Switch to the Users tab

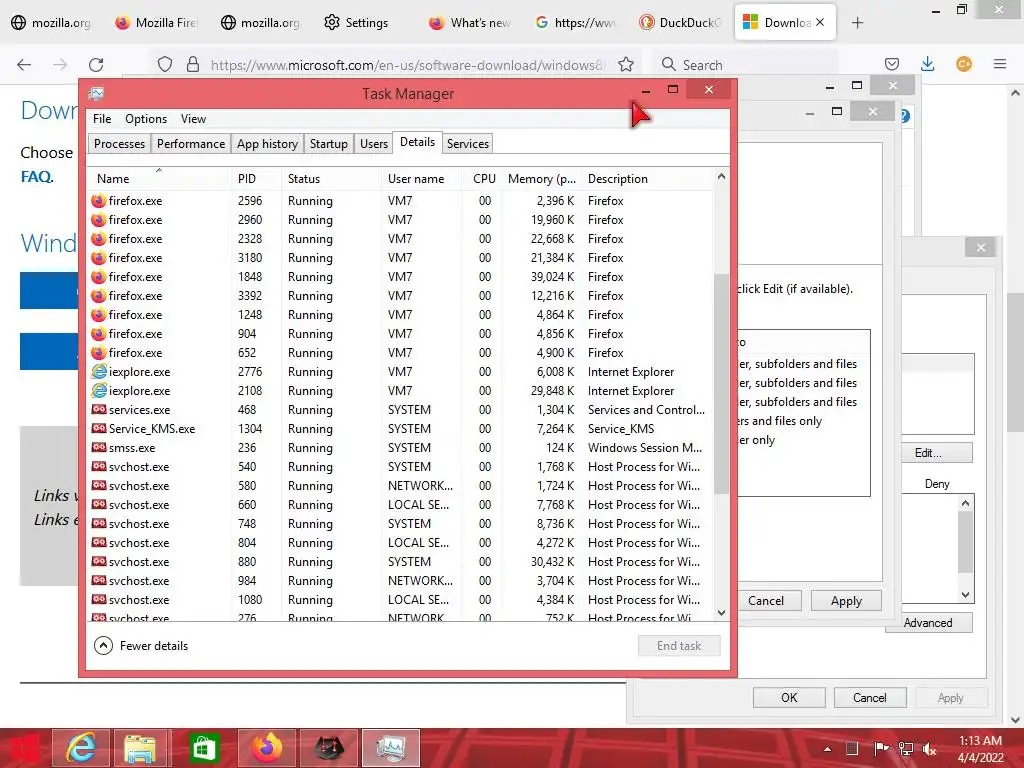[x=374, y=144]
